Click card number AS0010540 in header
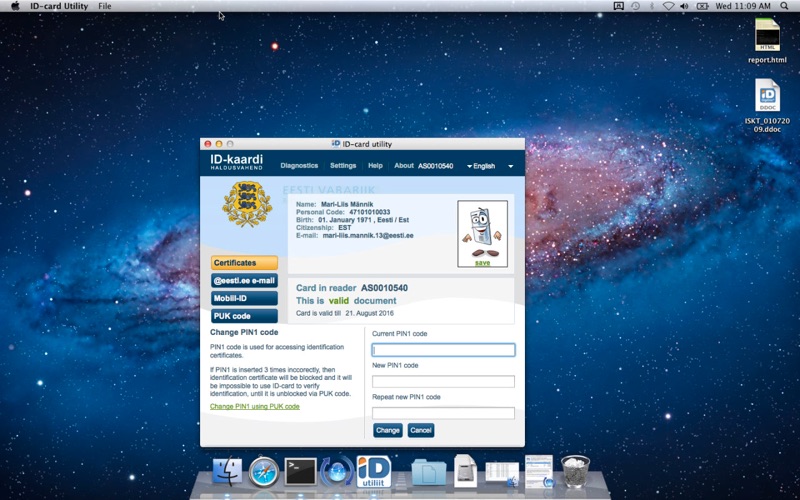 435,166
